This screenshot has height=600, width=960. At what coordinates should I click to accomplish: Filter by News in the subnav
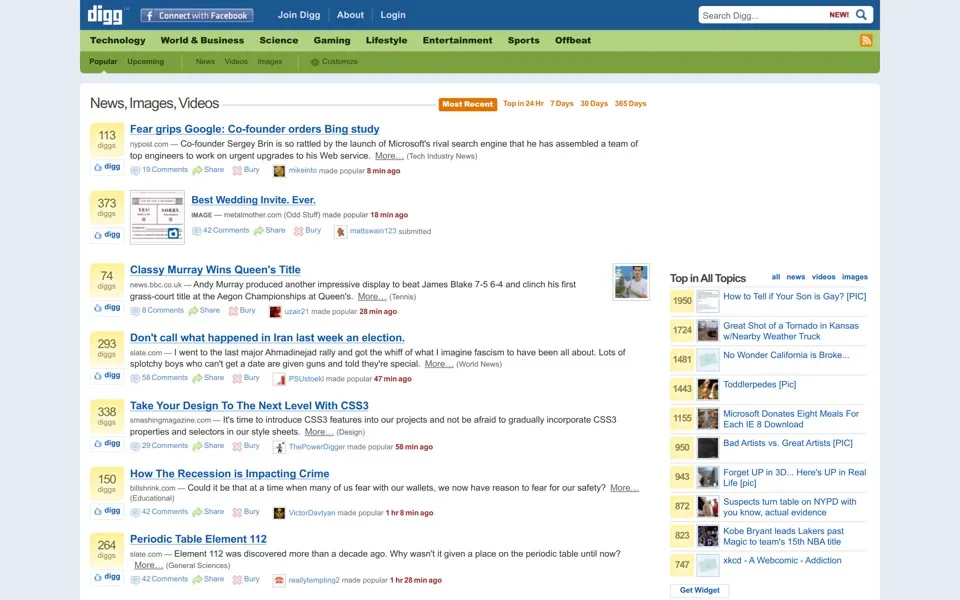(x=205, y=62)
